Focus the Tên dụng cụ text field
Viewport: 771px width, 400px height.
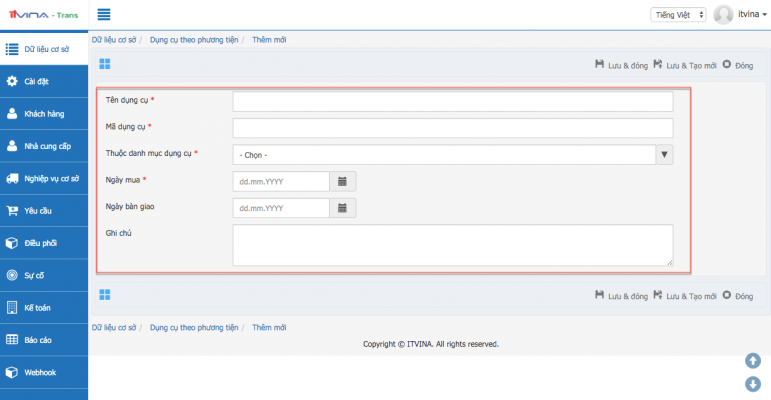[452, 102]
